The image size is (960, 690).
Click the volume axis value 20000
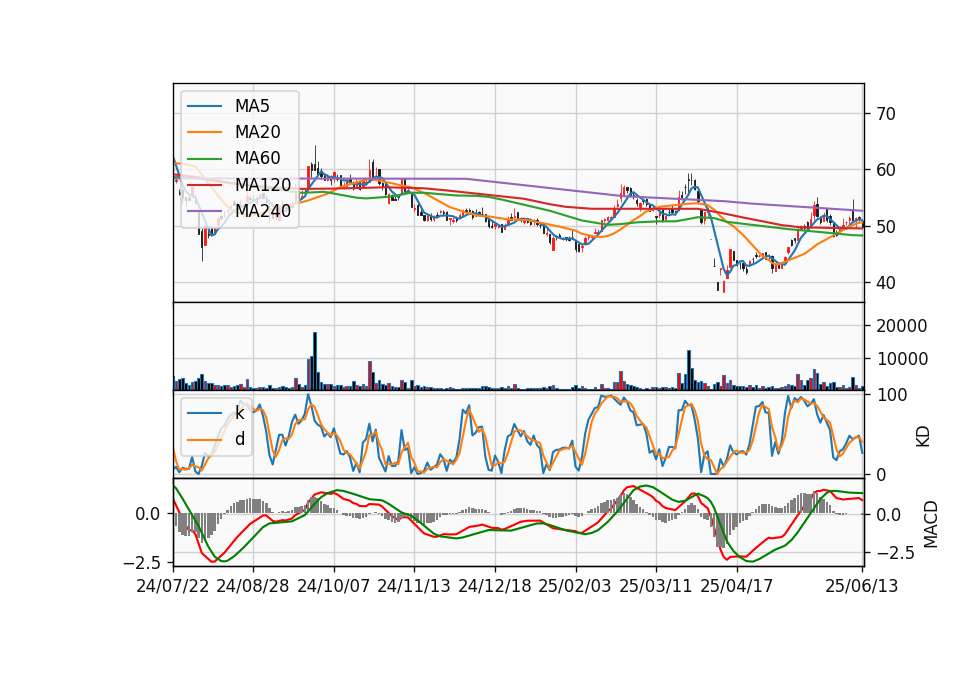click(x=901, y=326)
